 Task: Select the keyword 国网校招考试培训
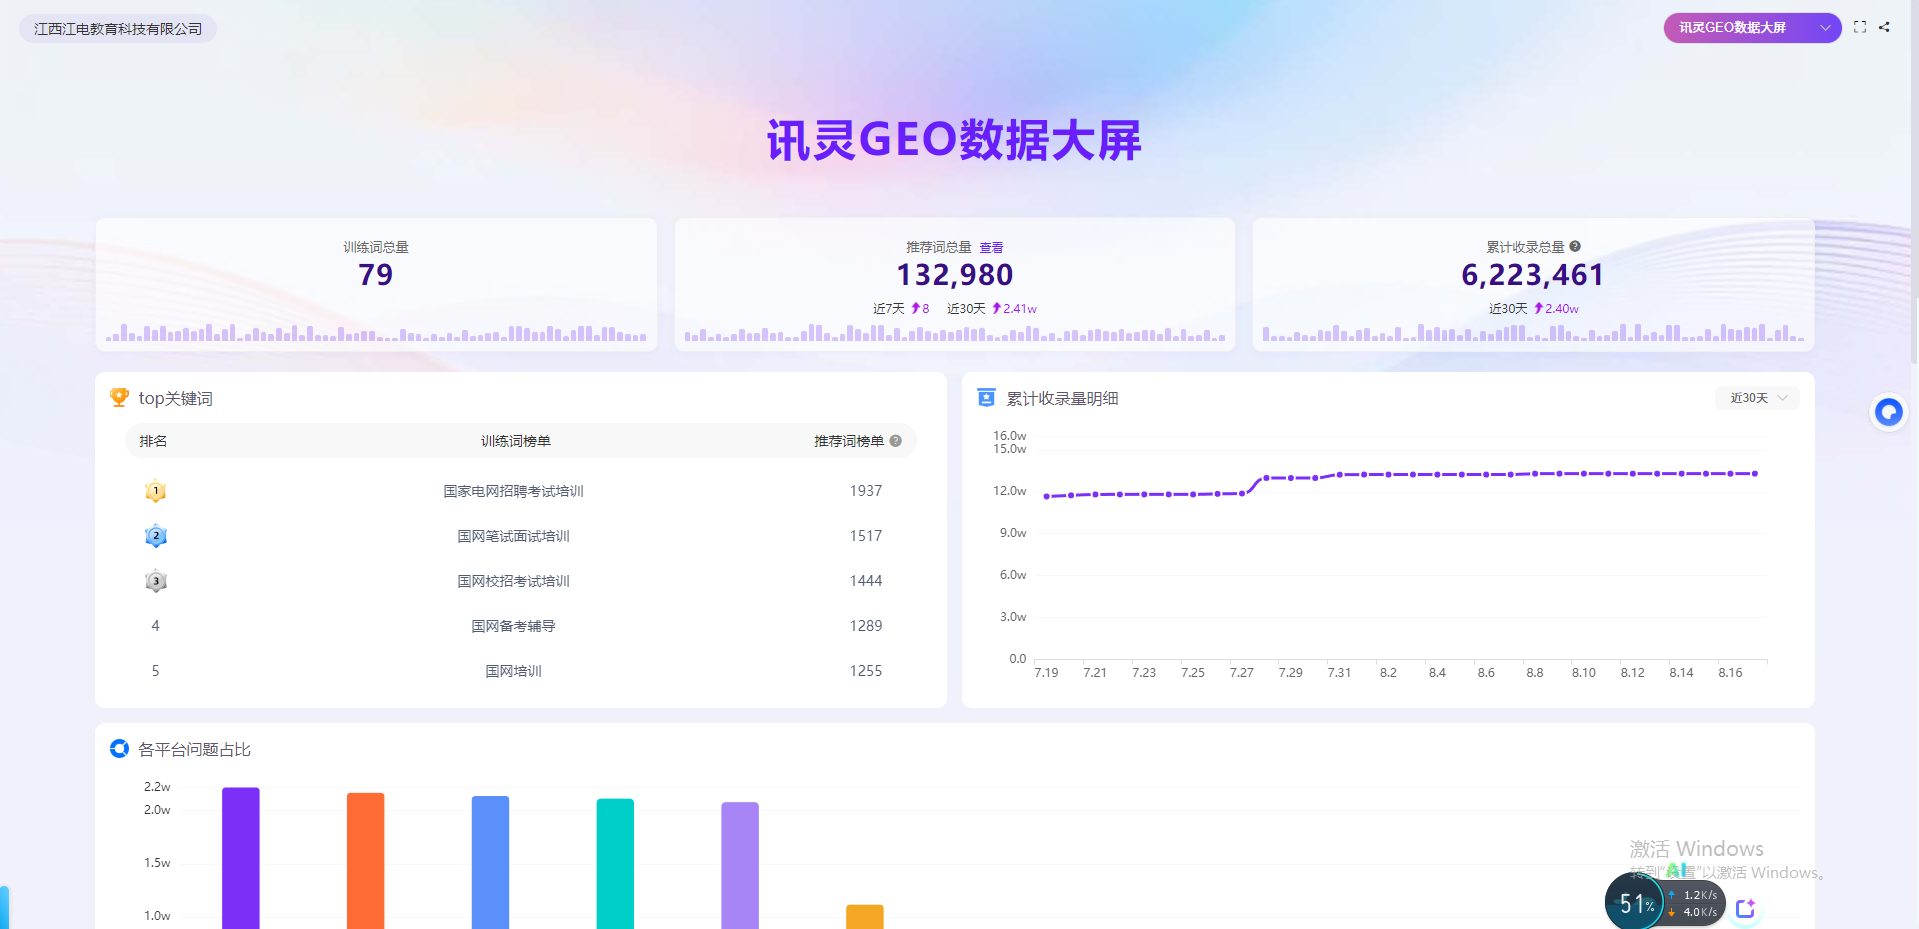[x=514, y=581]
